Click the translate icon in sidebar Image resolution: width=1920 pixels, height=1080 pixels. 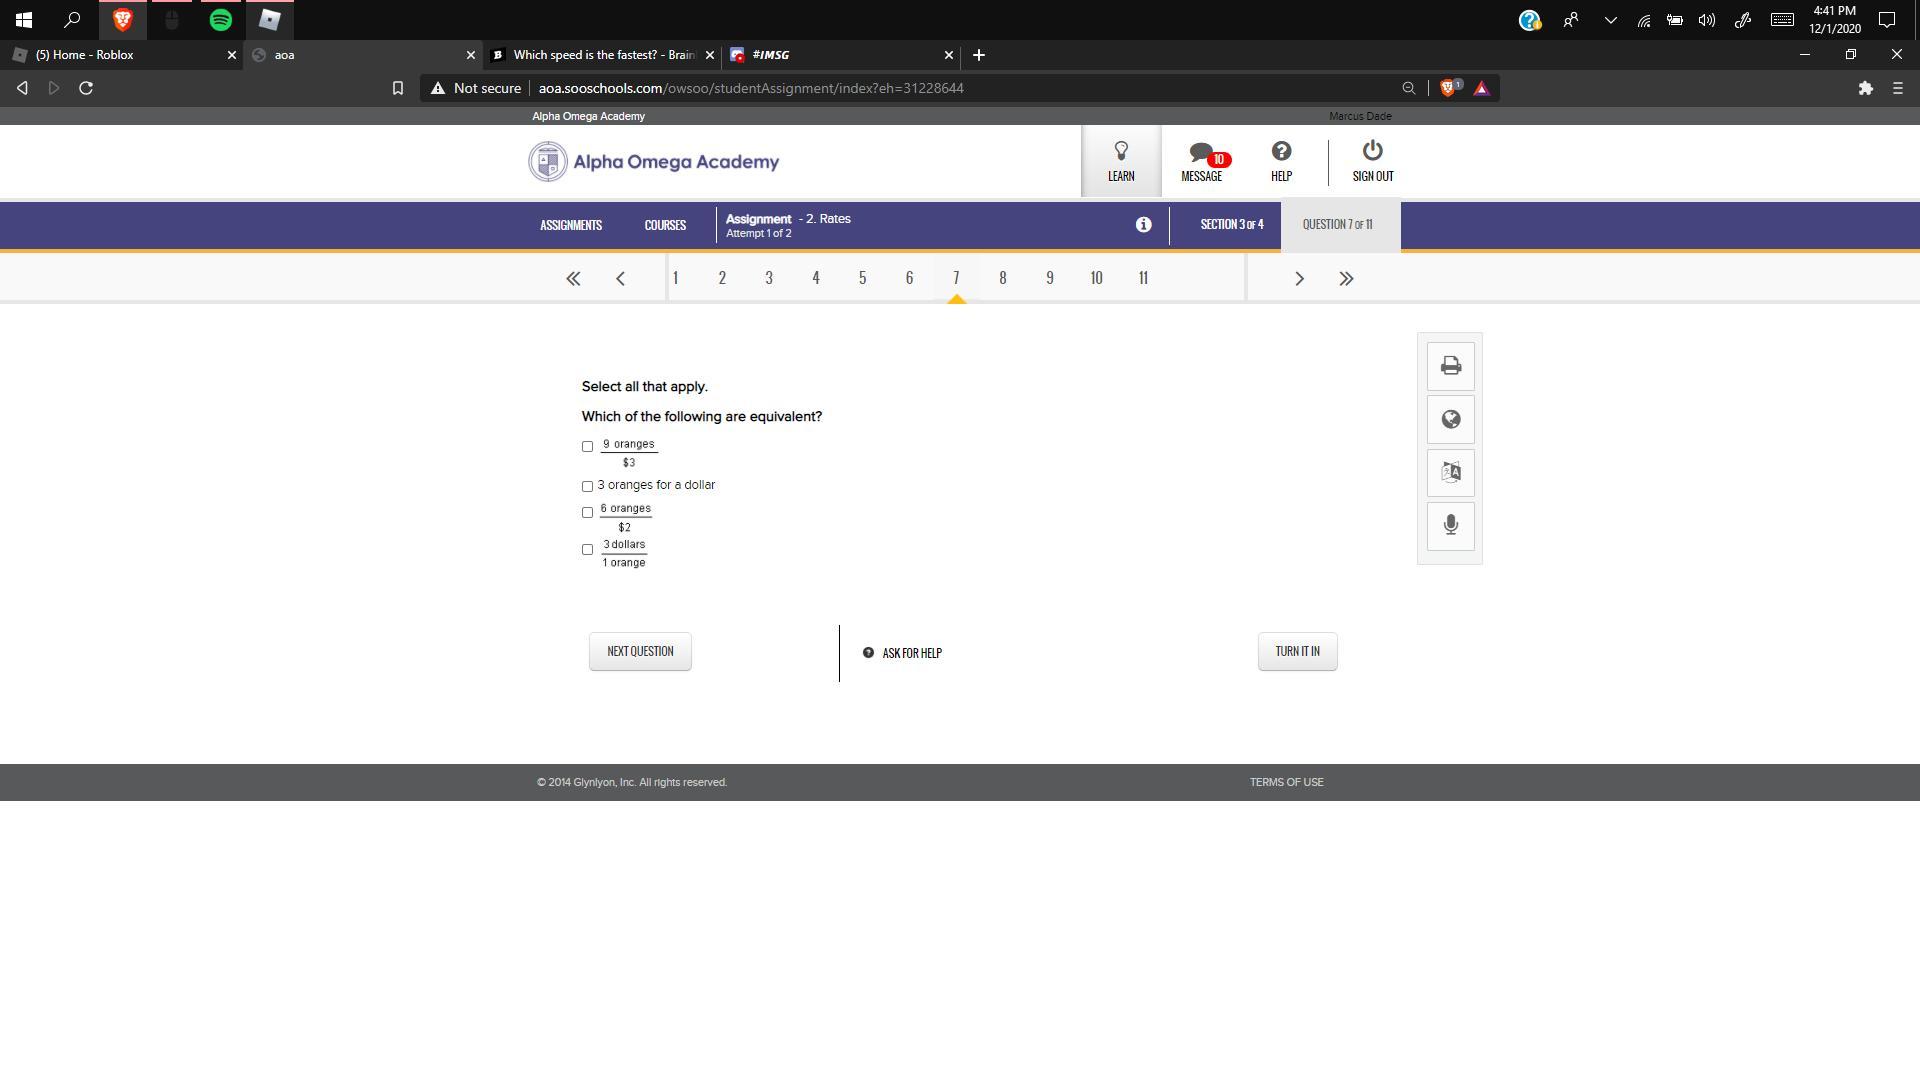point(1450,473)
